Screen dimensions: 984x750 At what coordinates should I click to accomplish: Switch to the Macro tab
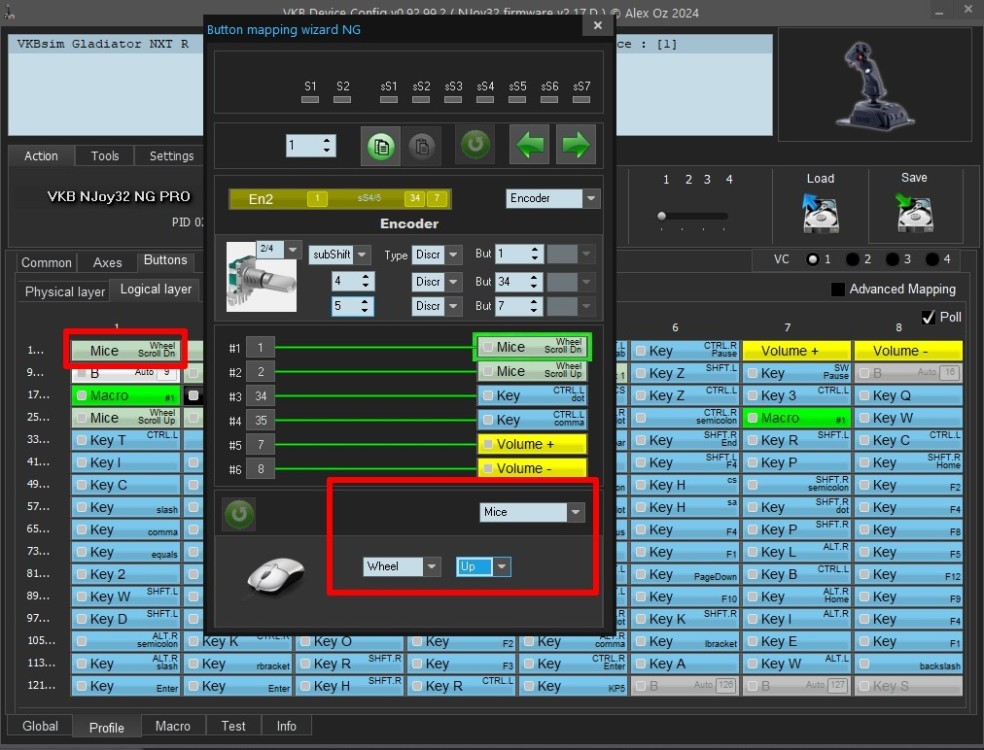[x=172, y=726]
